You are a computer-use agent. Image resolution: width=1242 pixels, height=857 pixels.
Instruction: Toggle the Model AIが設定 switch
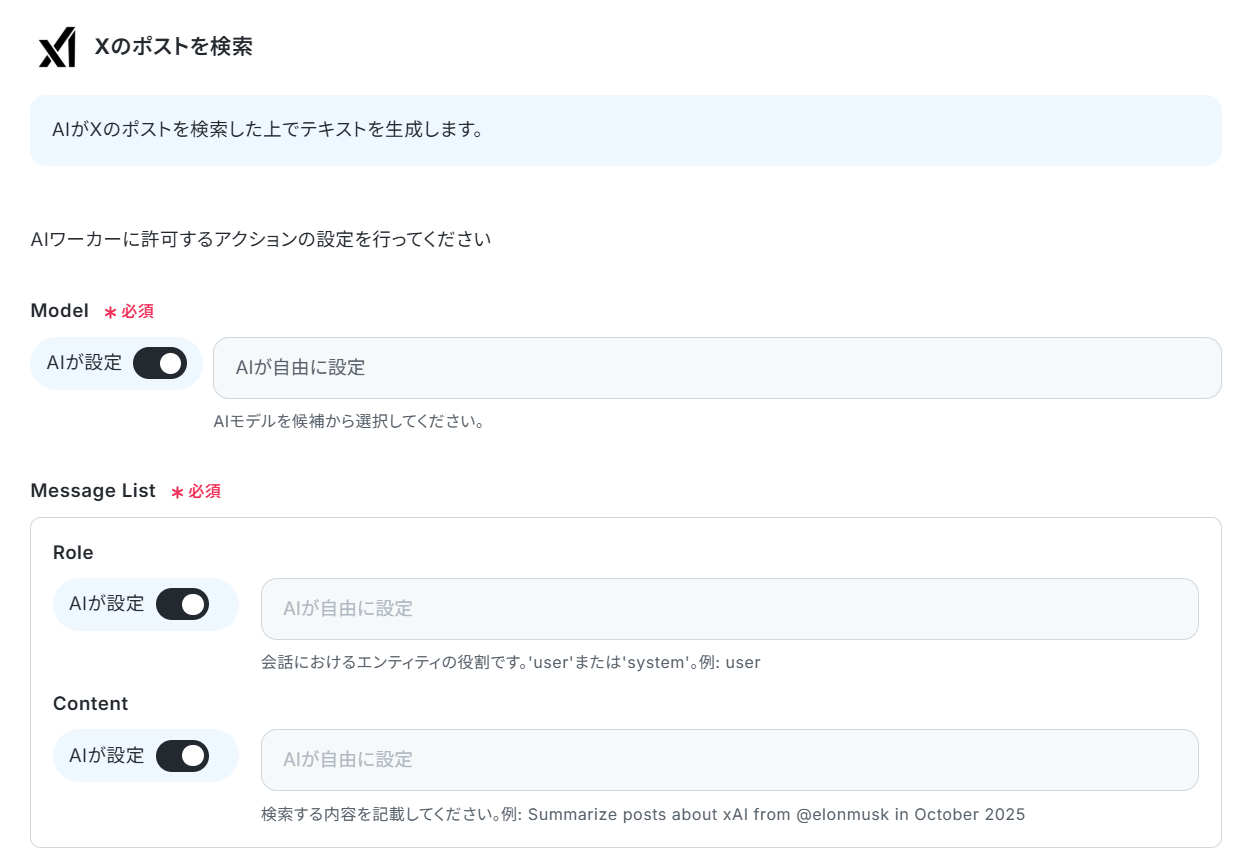click(x=160, y=363)
